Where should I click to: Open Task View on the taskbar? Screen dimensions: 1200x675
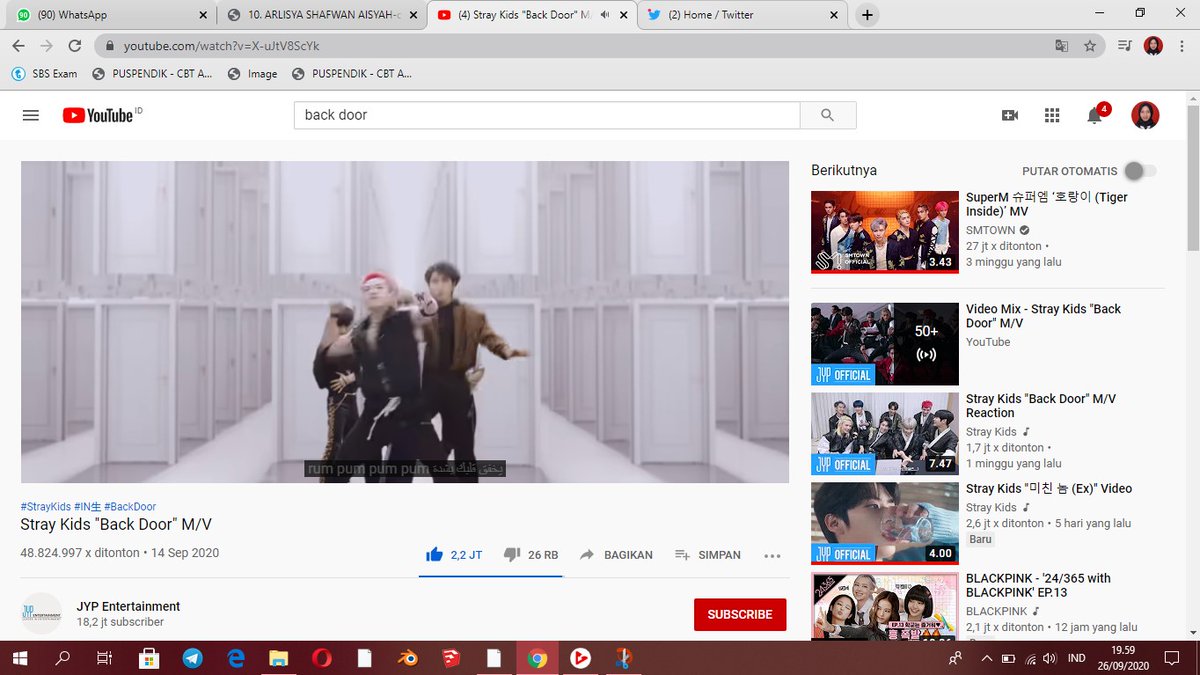click(104, 658)
